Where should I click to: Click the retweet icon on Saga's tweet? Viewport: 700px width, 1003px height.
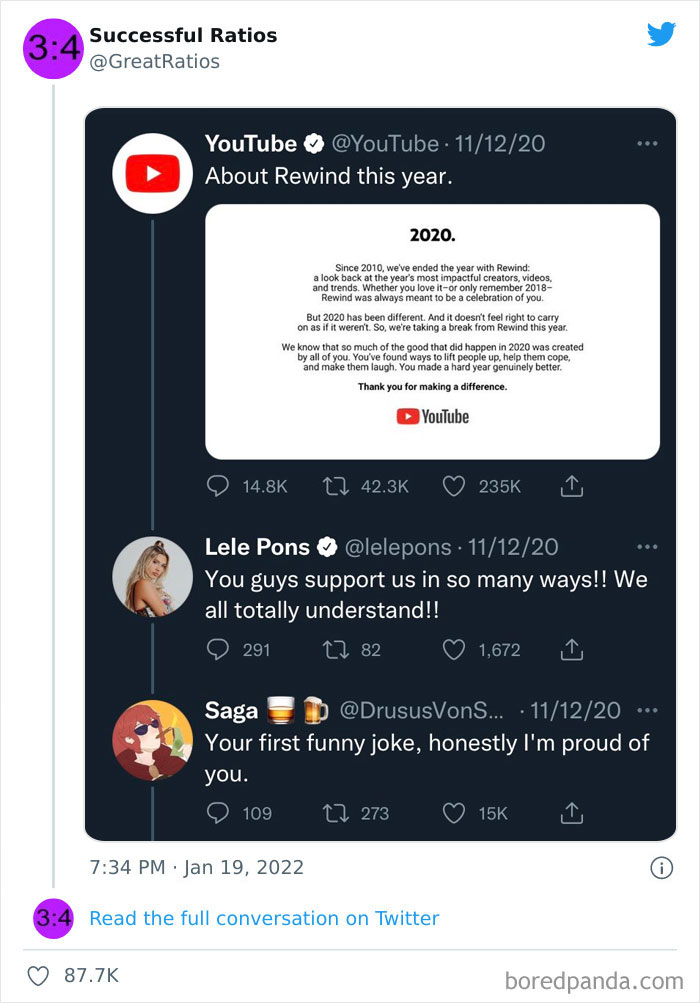click(x=337, y=814)
